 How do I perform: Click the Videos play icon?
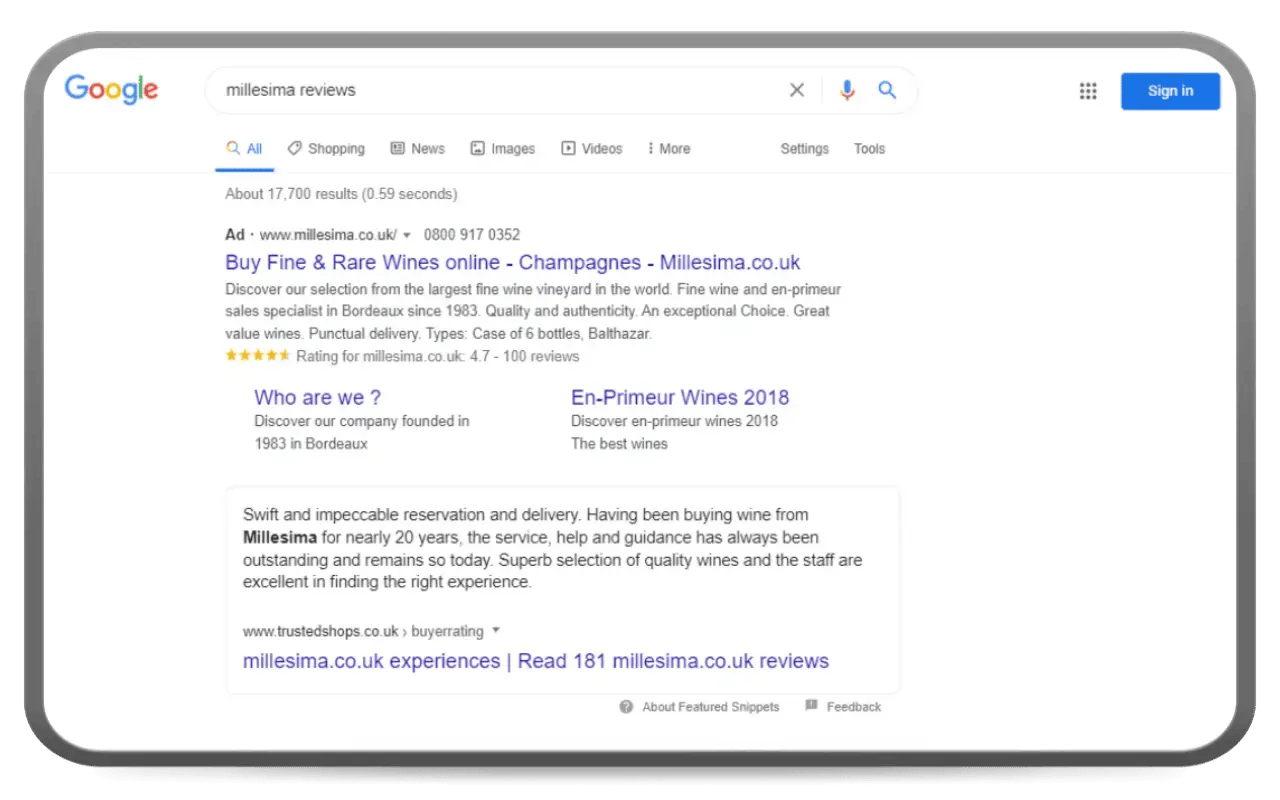pos(567,148)
